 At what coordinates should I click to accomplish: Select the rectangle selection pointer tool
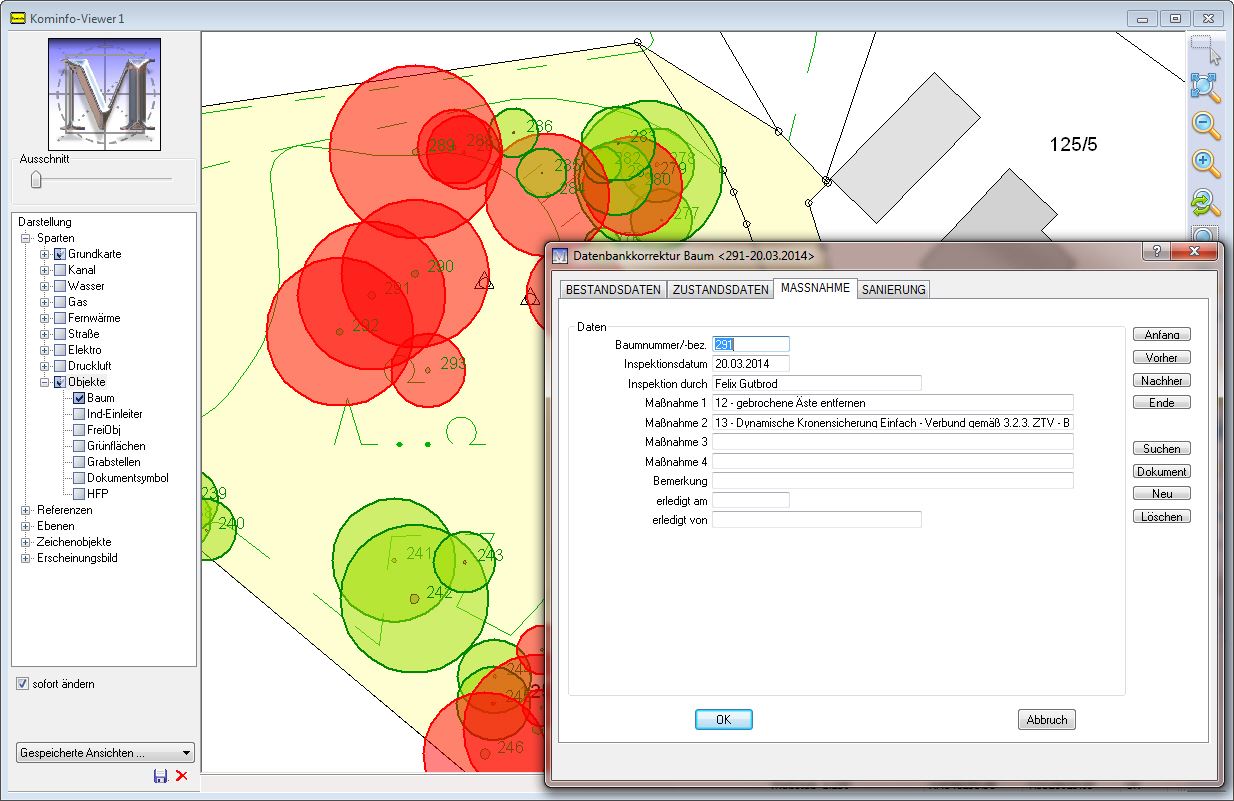click(1205, 50)
